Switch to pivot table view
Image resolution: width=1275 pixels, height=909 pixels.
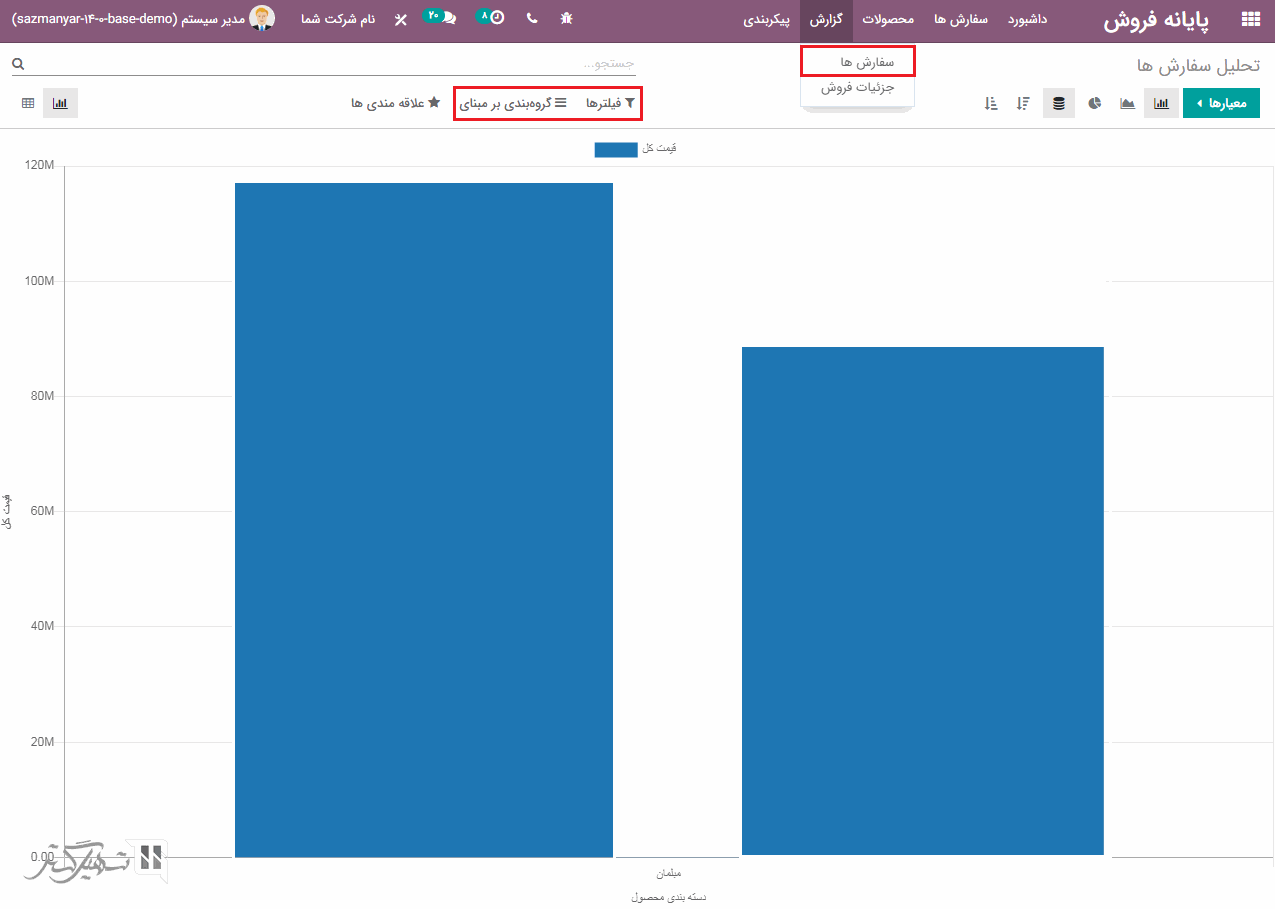(x=28, y=103)
